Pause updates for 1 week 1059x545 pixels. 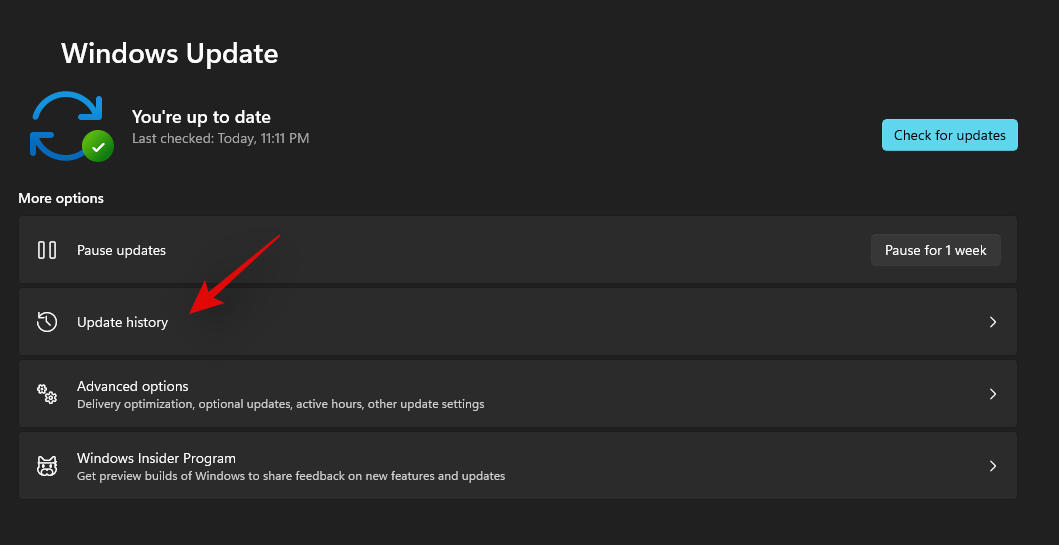pos(935,250)
